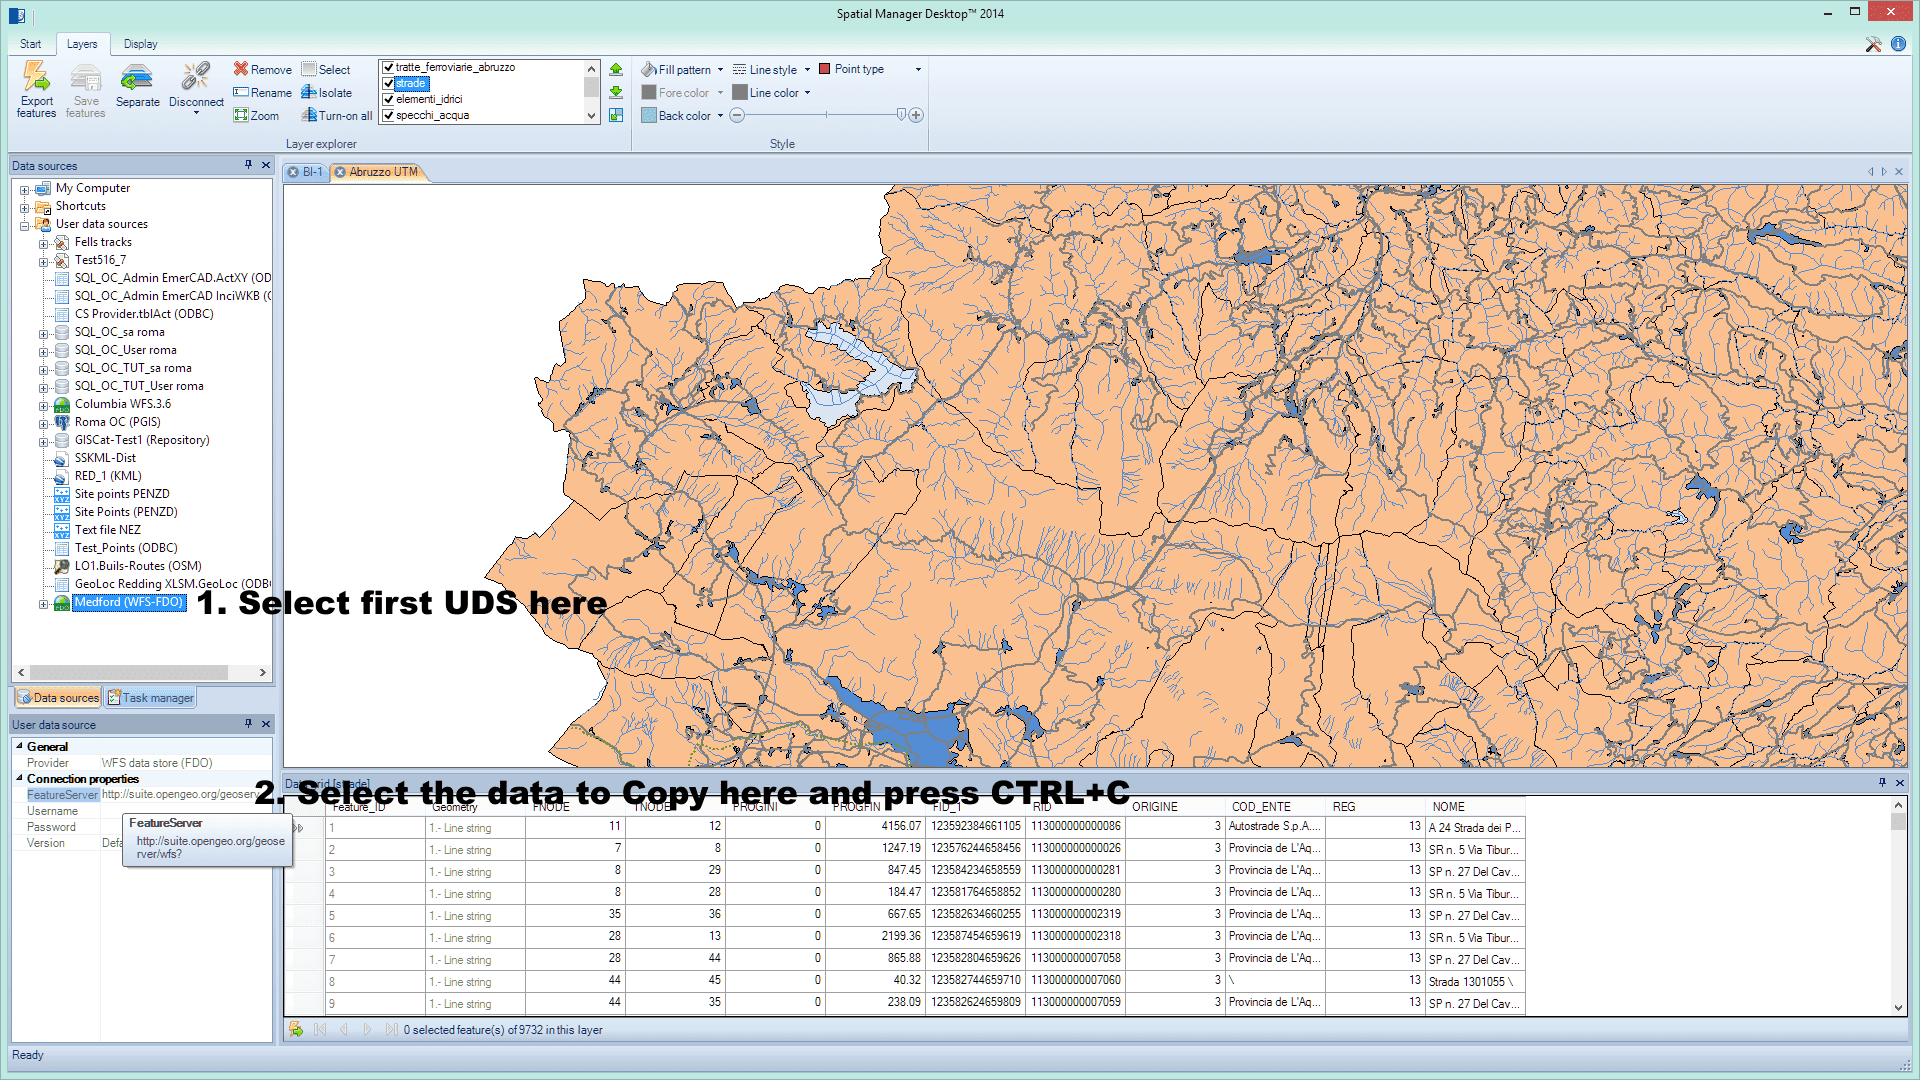The width and height of the screenshot is (1920, 1080).
Task: Collapse the User data sources node
Action: 24,225
